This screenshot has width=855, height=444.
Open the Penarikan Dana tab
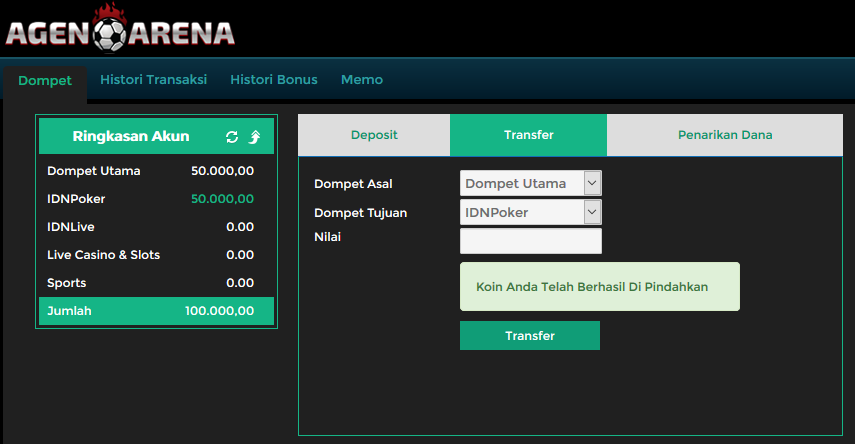point(725,135)
